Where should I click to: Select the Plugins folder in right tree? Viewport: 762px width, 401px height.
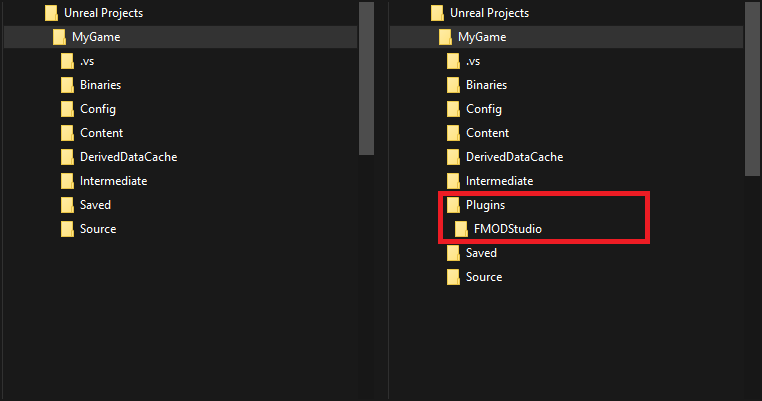(485, 205)
